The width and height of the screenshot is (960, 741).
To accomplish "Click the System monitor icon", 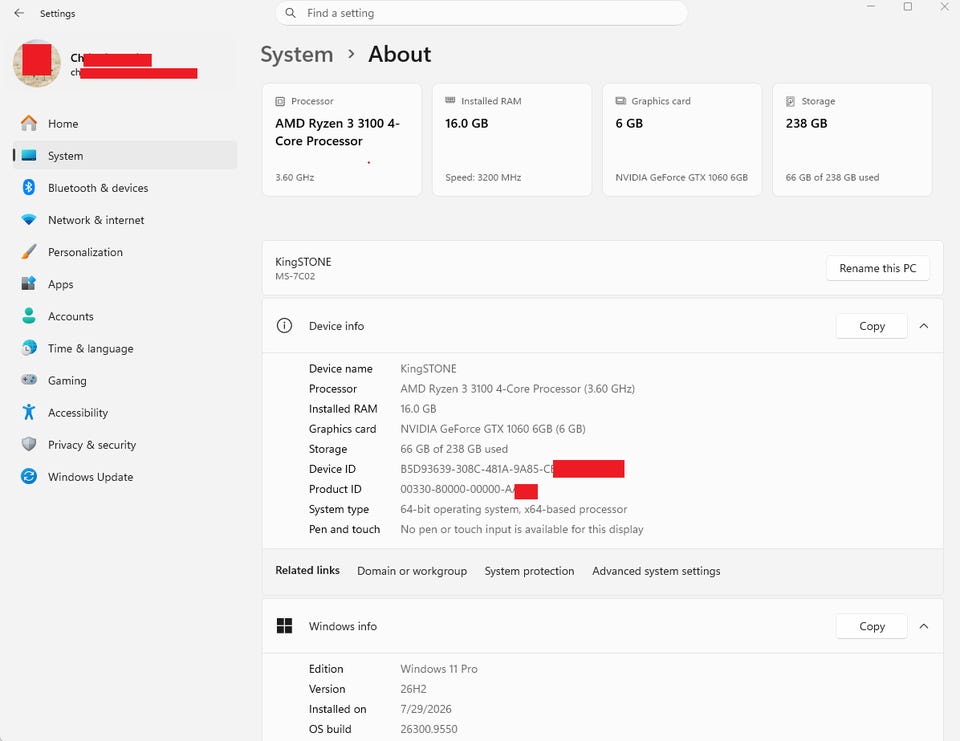I will pyautogui.click(x=29, y=156).
